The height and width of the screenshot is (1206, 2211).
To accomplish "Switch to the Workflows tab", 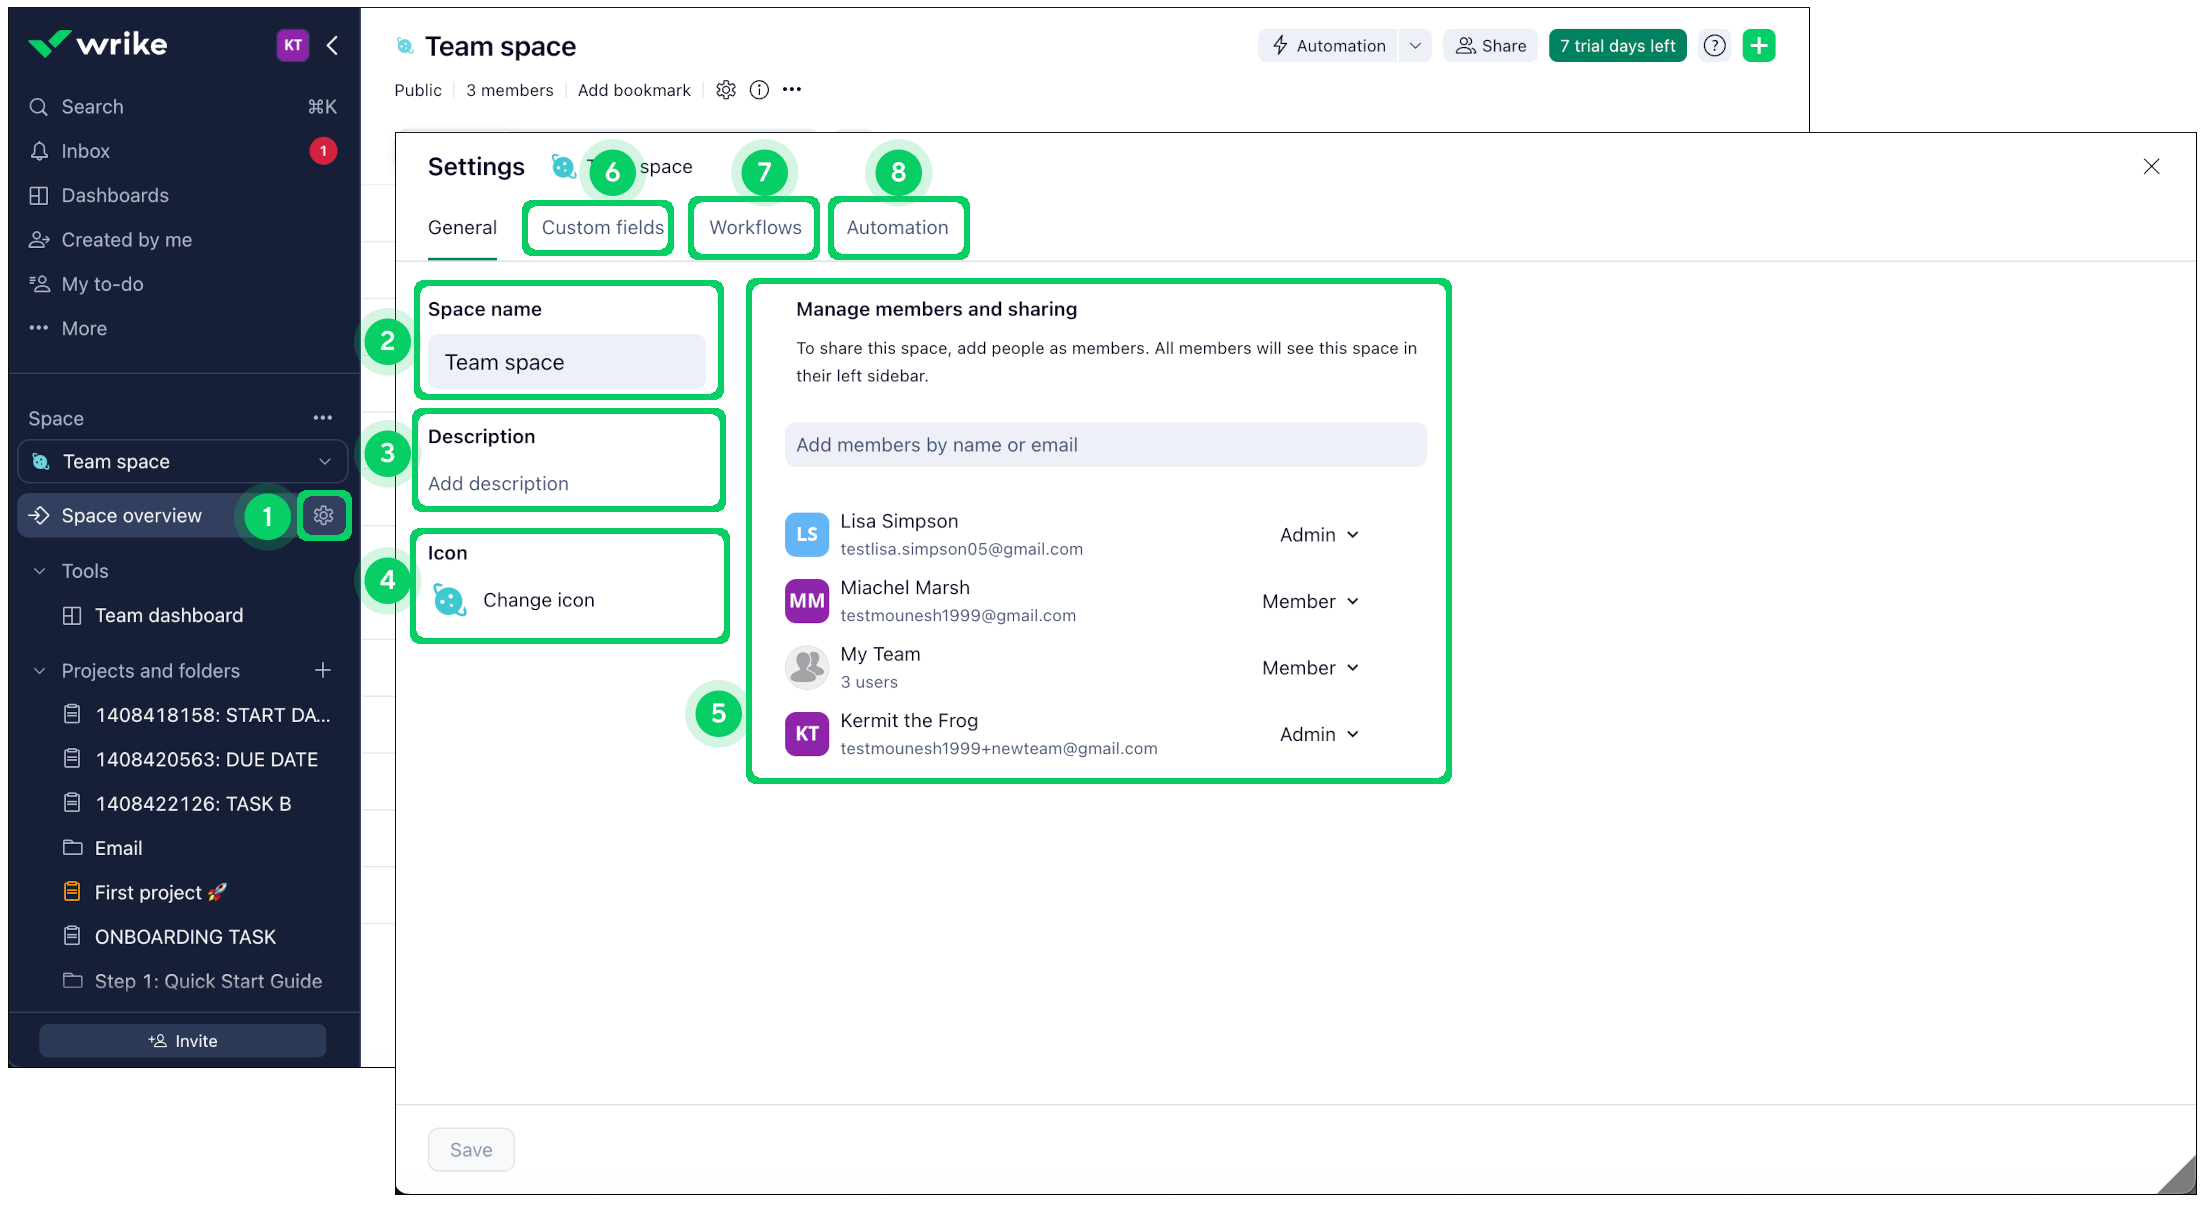I will tap(755, 227).
